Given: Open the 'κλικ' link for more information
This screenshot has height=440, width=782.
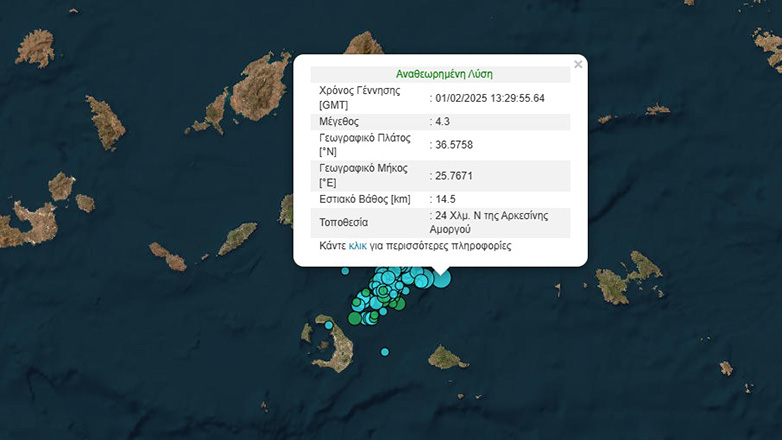Looking at the screenshot, I should tap(358, 246).
